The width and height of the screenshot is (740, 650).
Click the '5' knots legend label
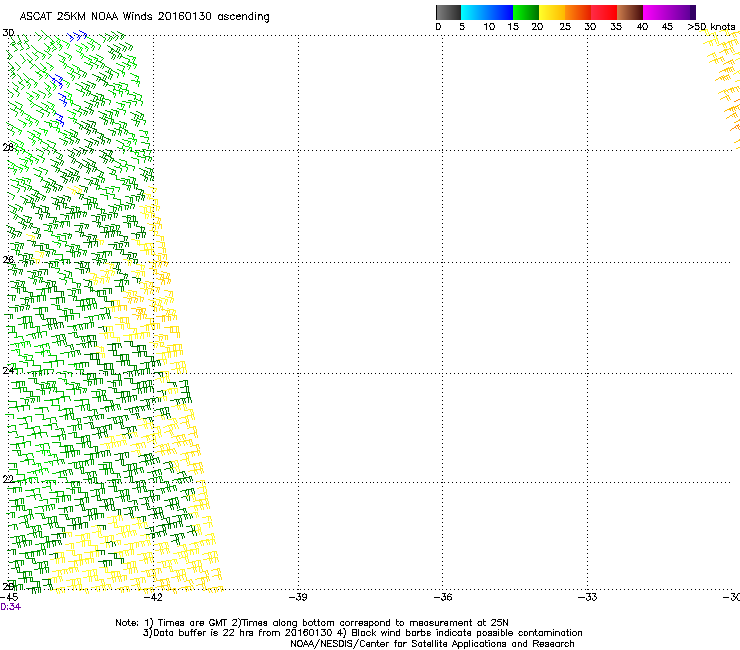[462, 27]
